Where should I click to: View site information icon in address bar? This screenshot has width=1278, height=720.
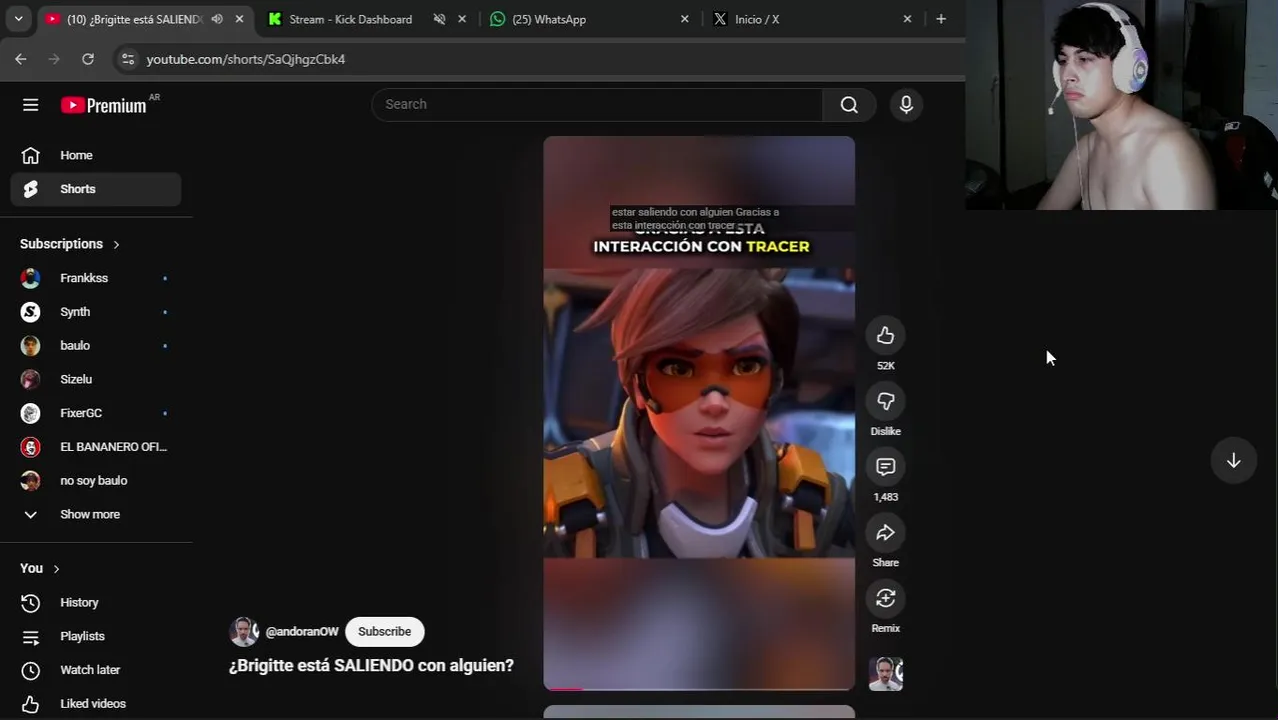point(127,59)
